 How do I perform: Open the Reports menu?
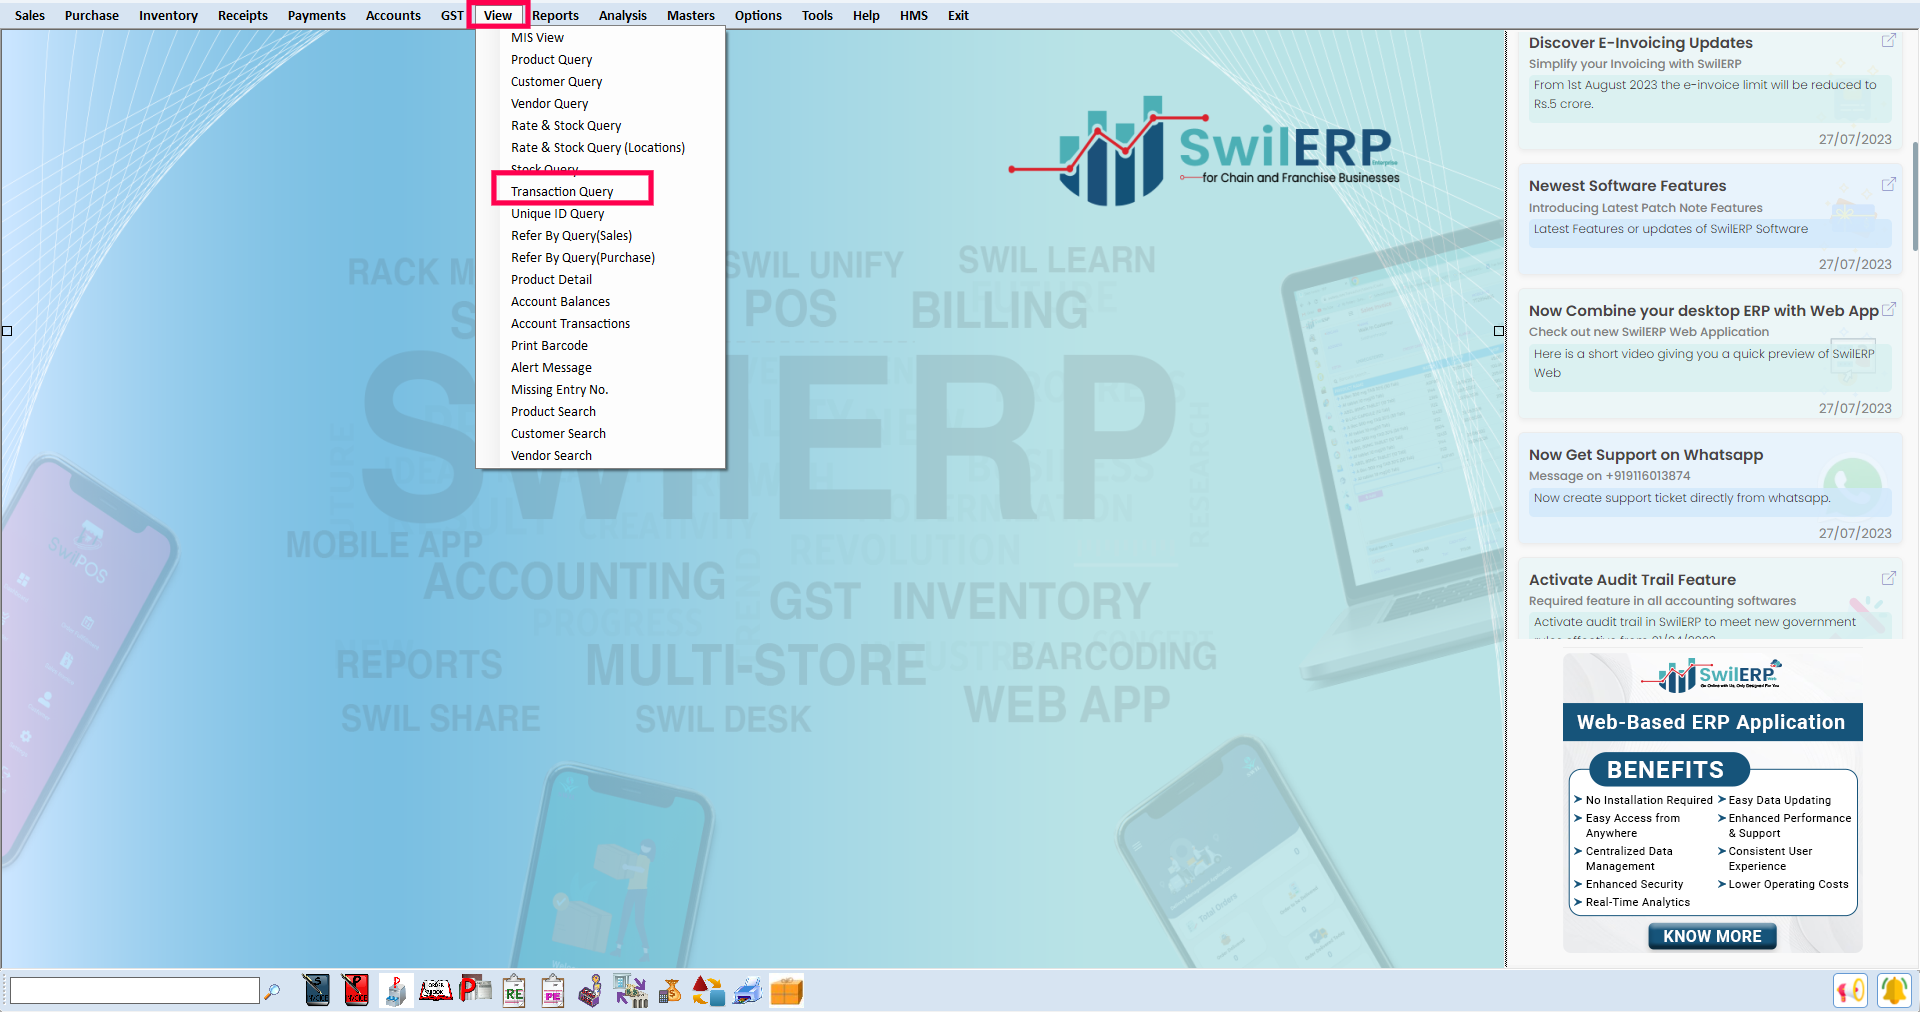pyautogui.click(x=555, y=15)
